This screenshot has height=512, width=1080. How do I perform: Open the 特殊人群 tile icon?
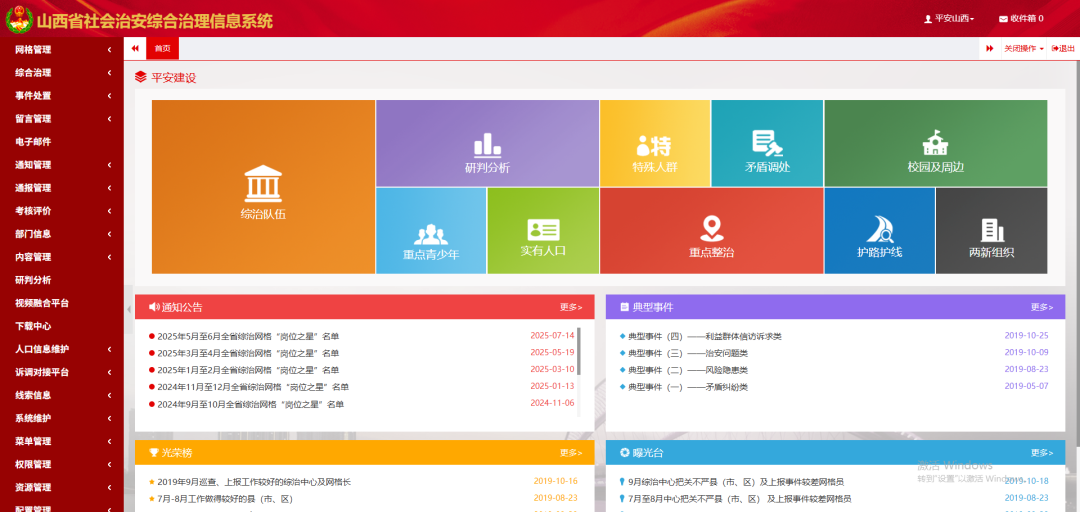654,147
